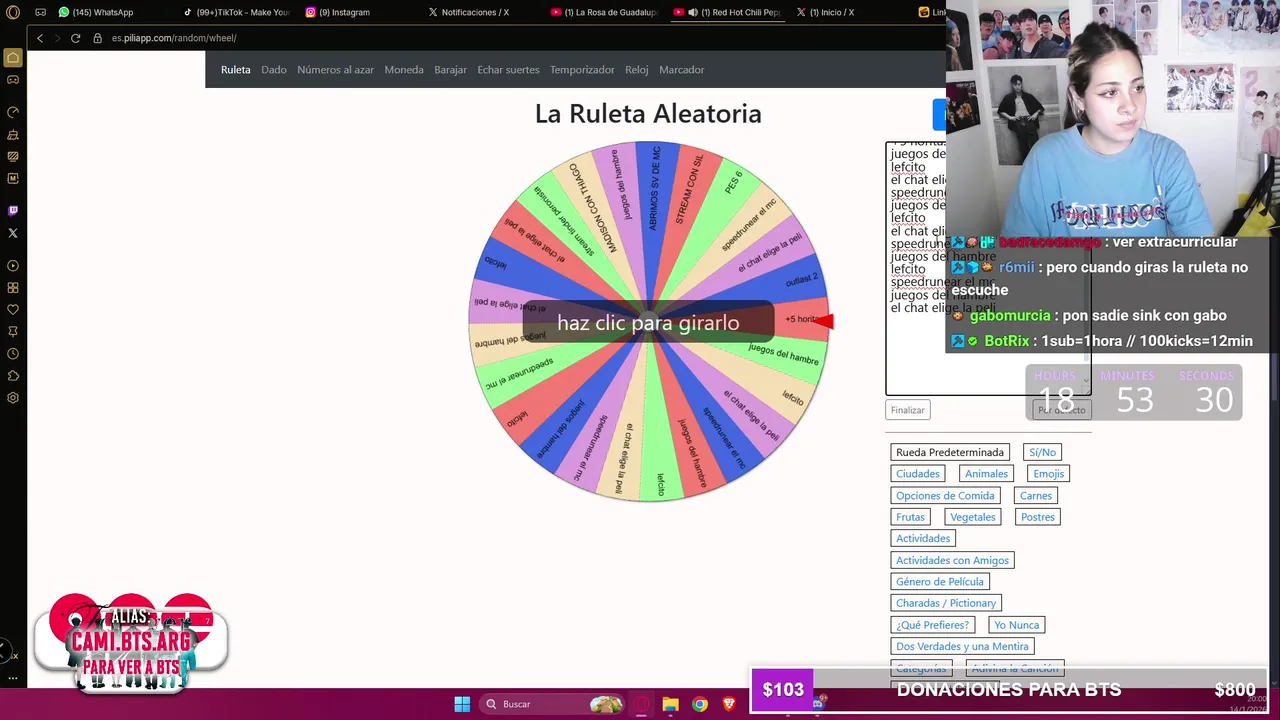Open the settings gear in the sidebar
This screenshot has height=720, width=1280.
point(13,398)
